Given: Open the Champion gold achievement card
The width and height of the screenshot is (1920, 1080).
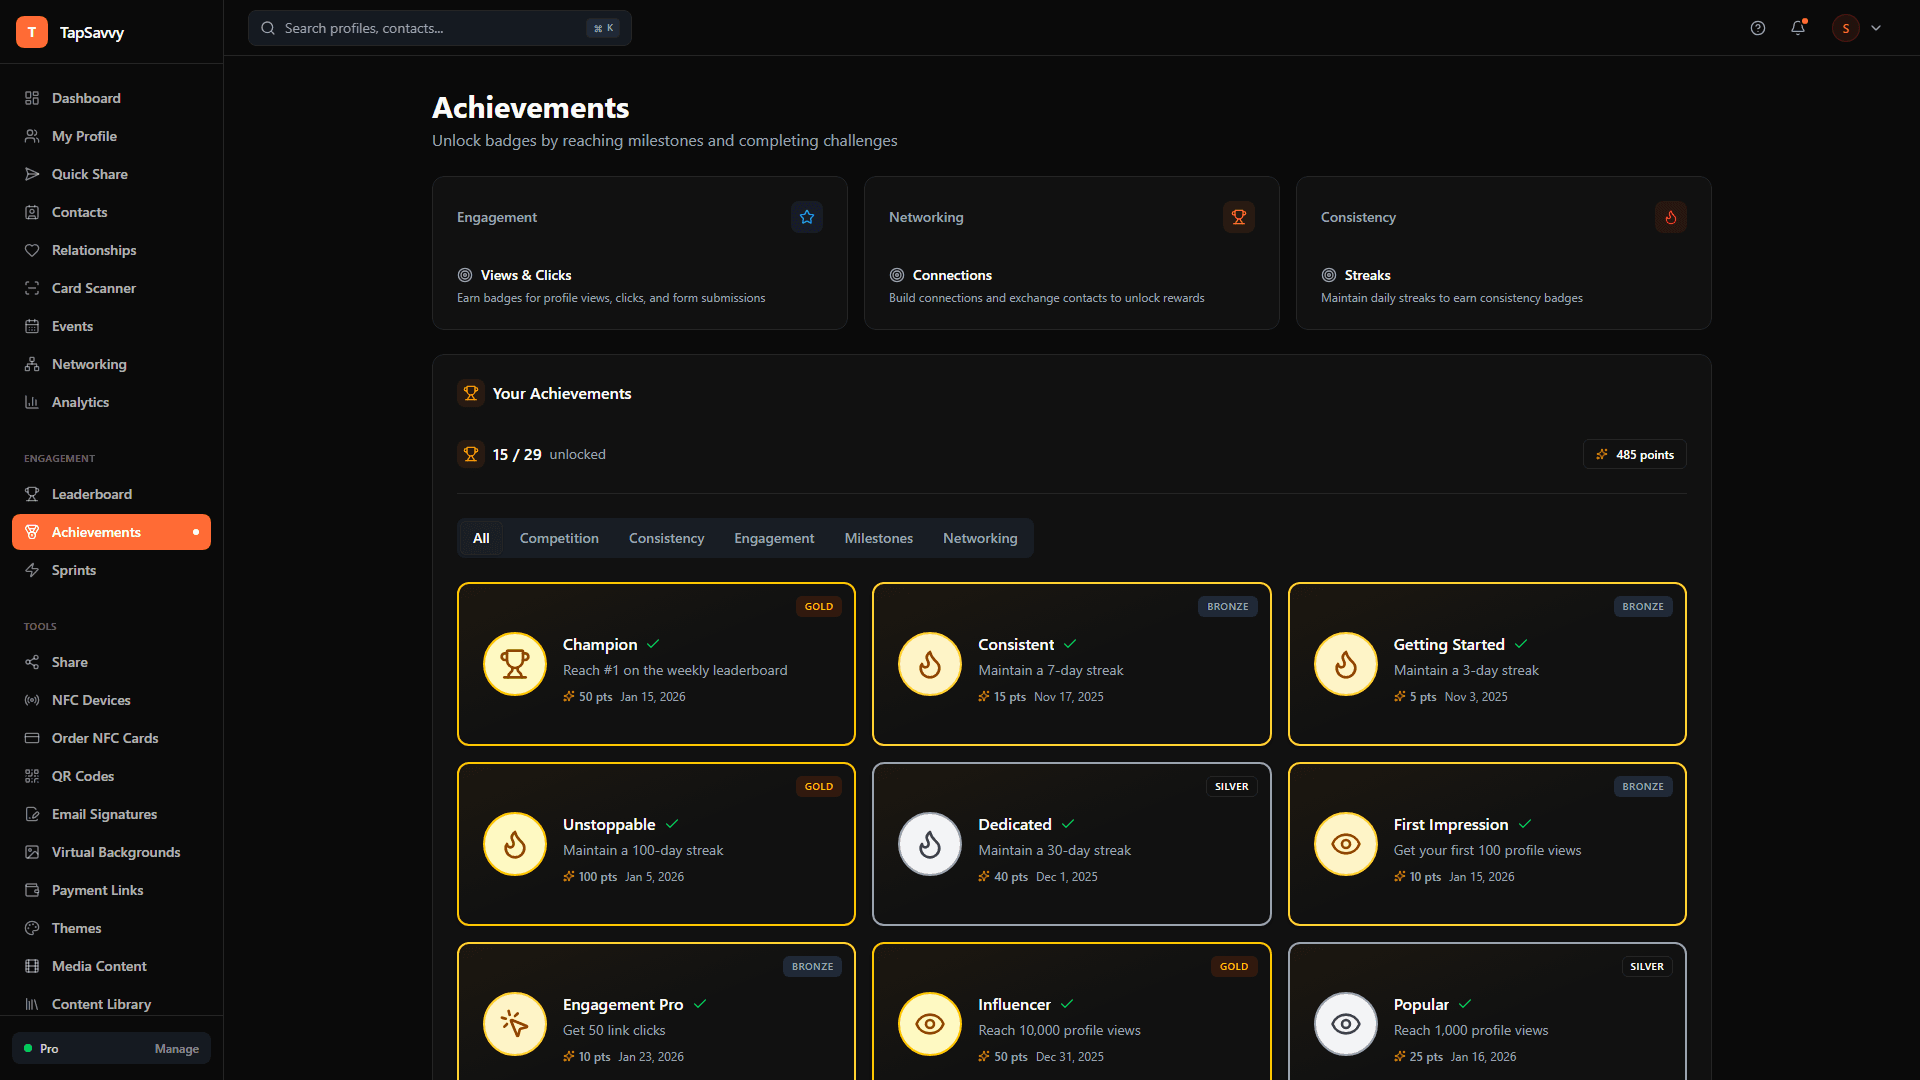Looking at the screenshot, I should [x=656, y=663].
